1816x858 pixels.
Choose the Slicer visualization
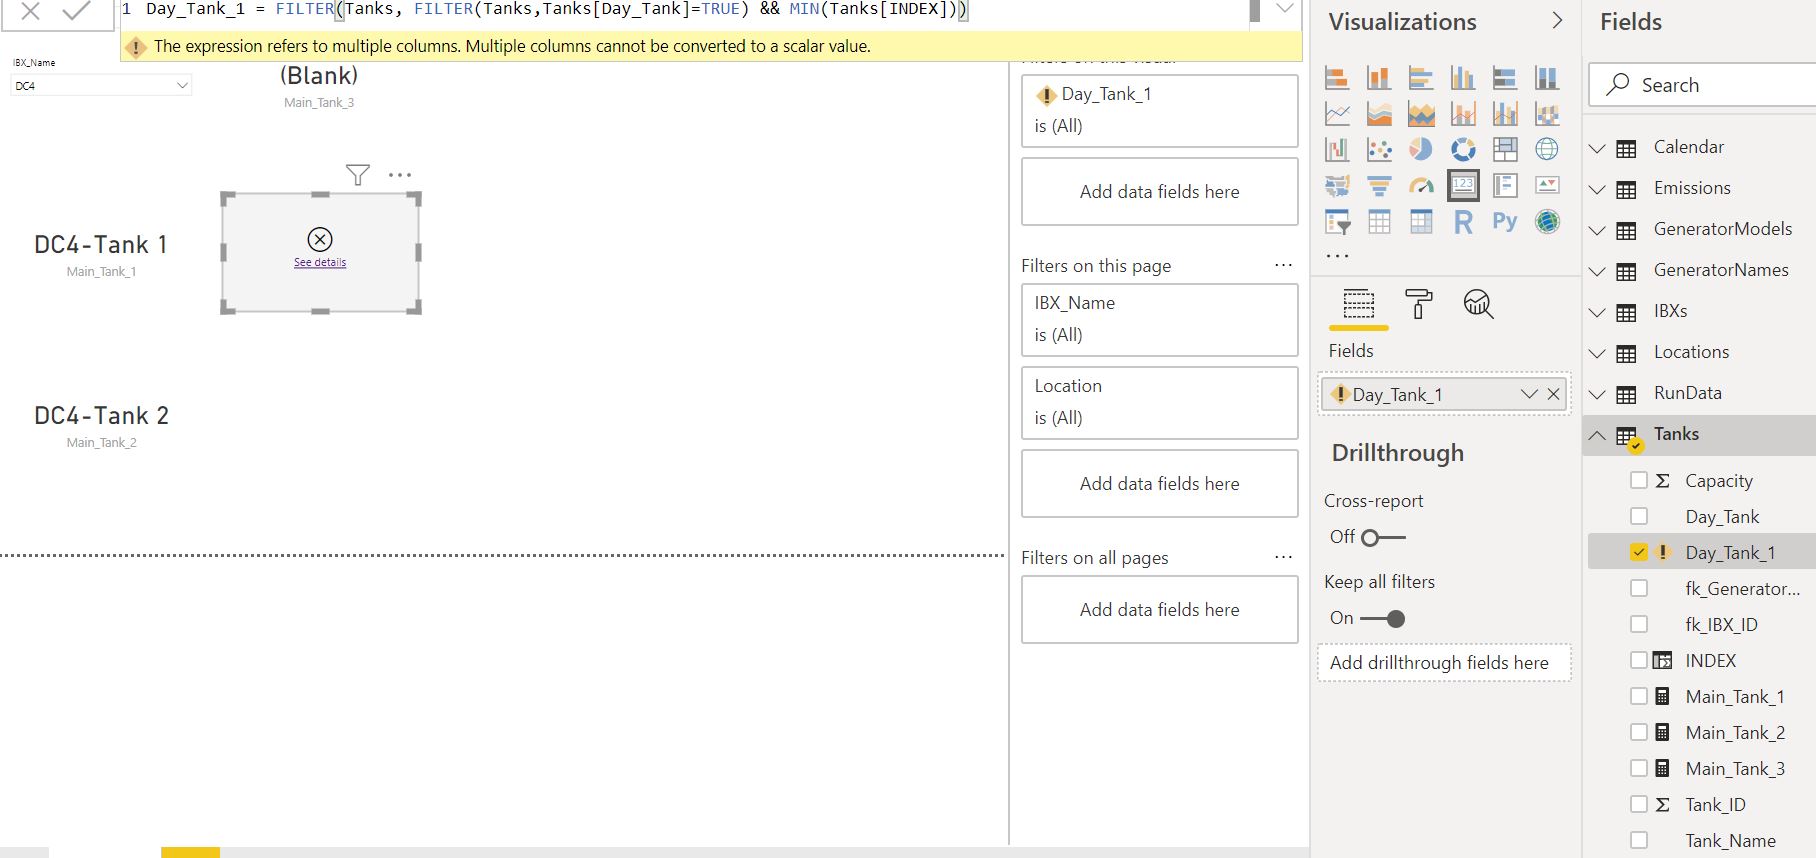(x=1337, y=222)
